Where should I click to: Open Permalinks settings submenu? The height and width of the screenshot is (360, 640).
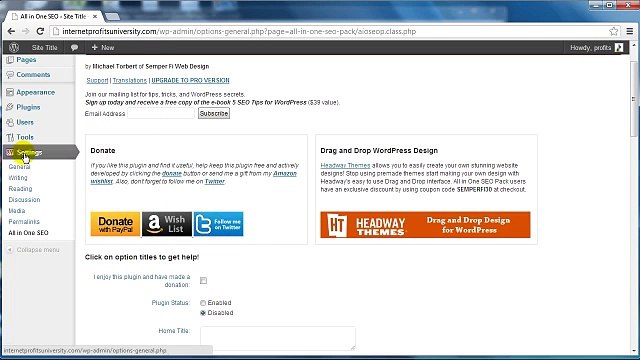tap(24, 222)
